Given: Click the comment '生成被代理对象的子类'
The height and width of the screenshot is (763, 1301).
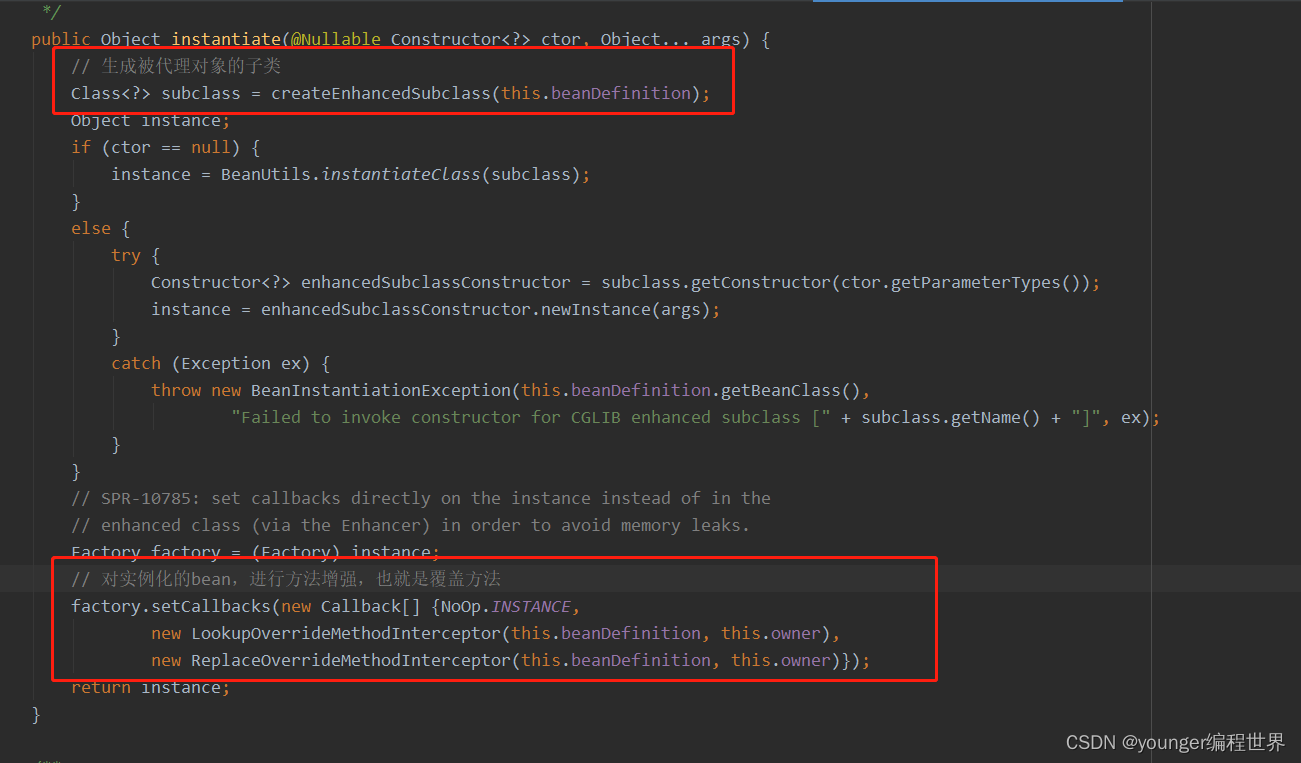Looking at the screenshot, I should [176, 66].
